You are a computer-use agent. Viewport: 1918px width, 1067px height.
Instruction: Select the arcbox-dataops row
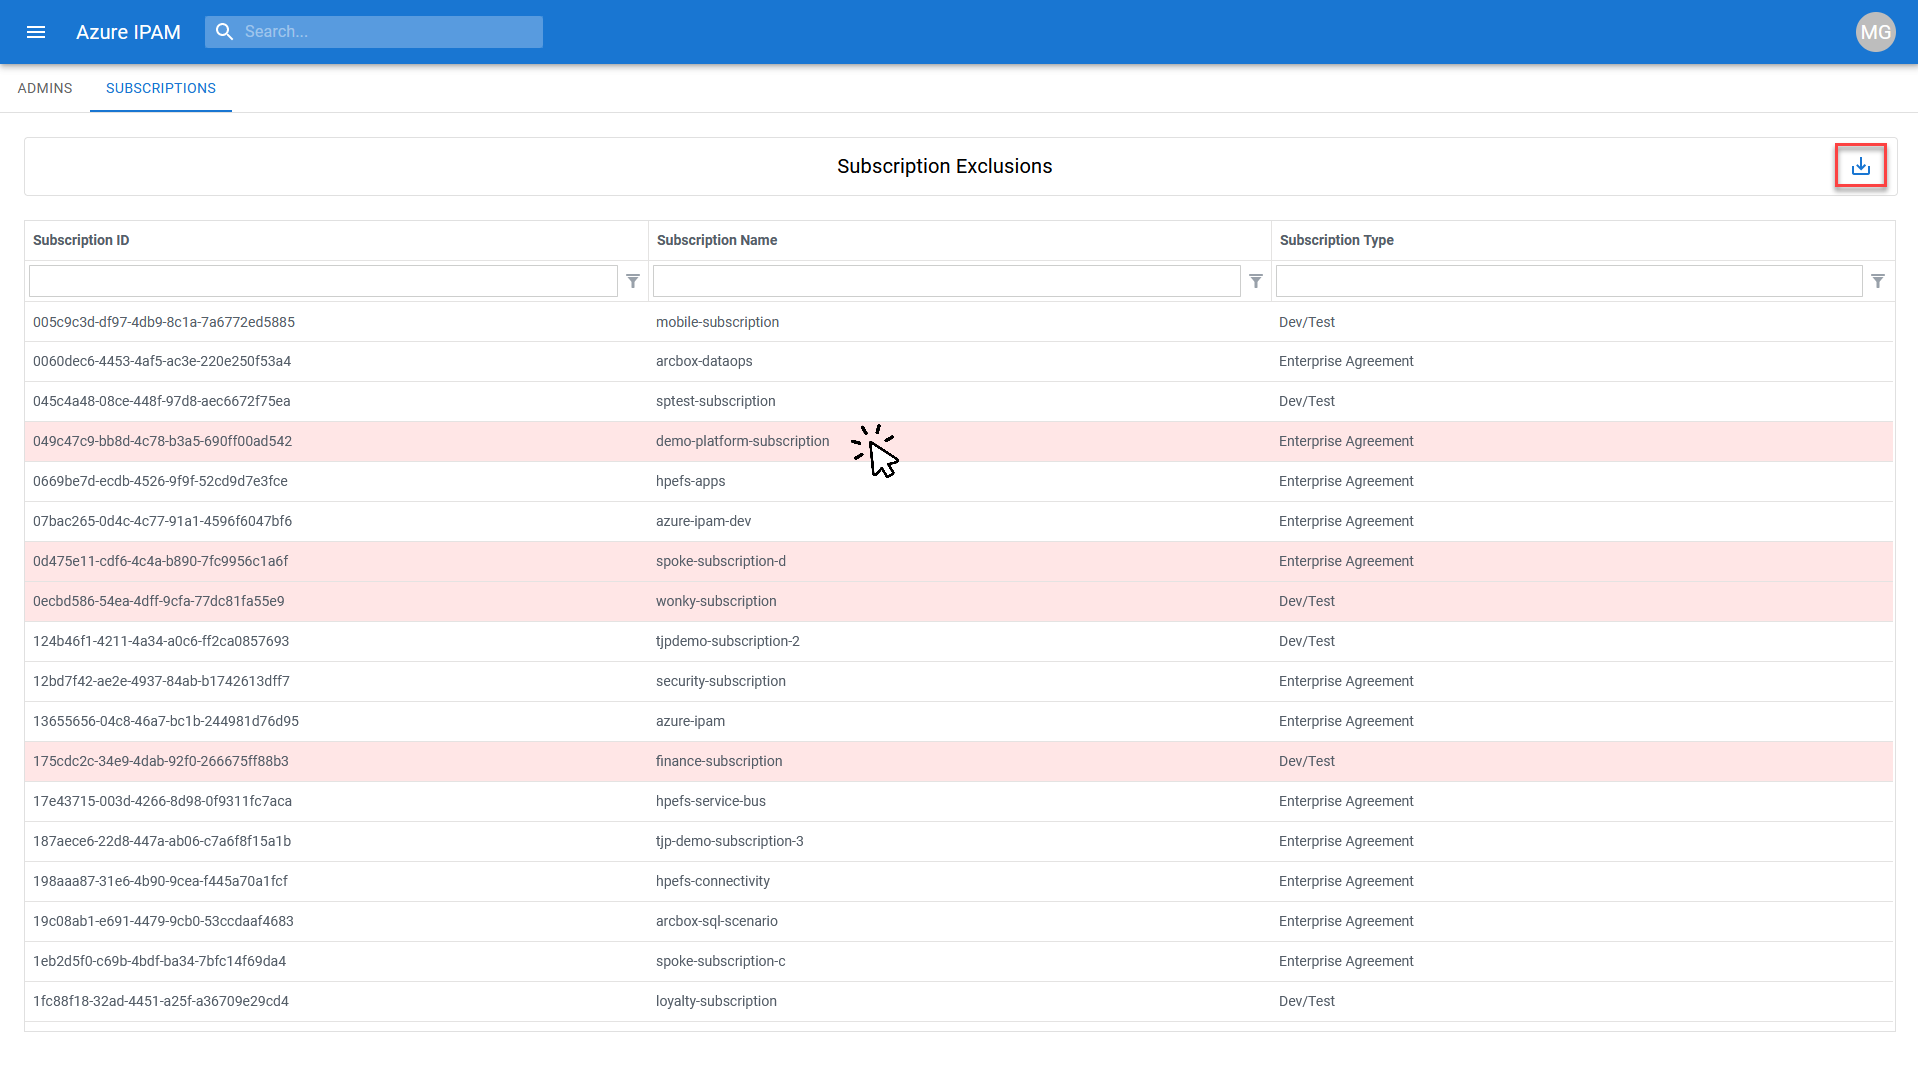(959, 361)
